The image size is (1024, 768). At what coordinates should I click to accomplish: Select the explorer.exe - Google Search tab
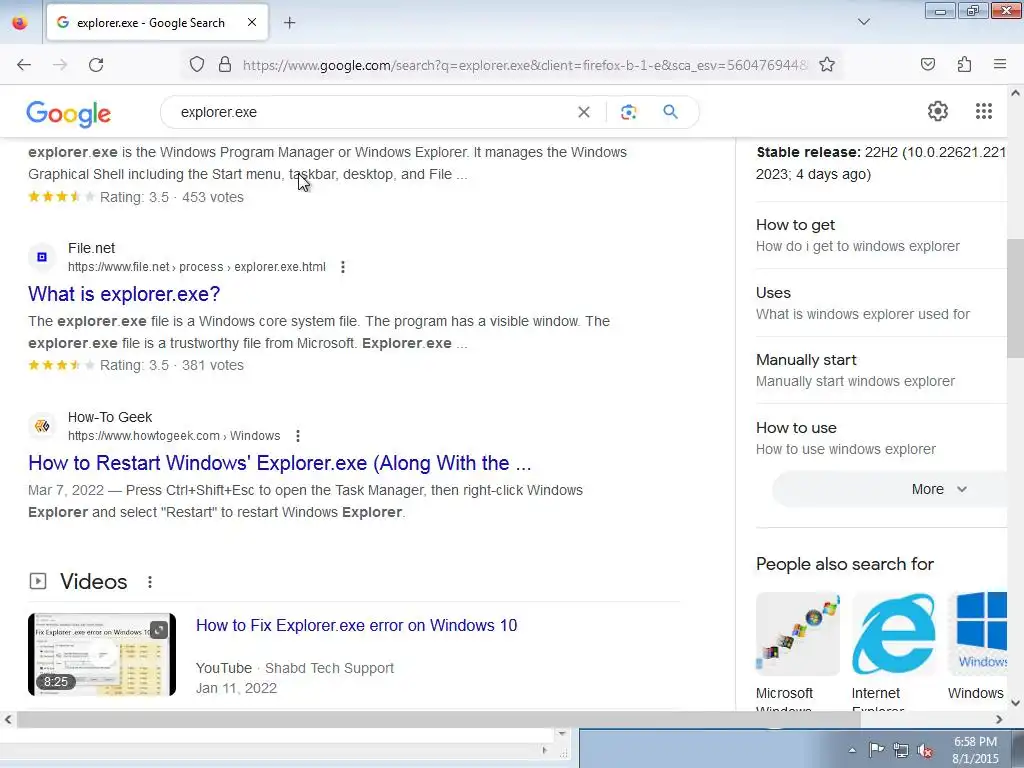click(150, 23)
